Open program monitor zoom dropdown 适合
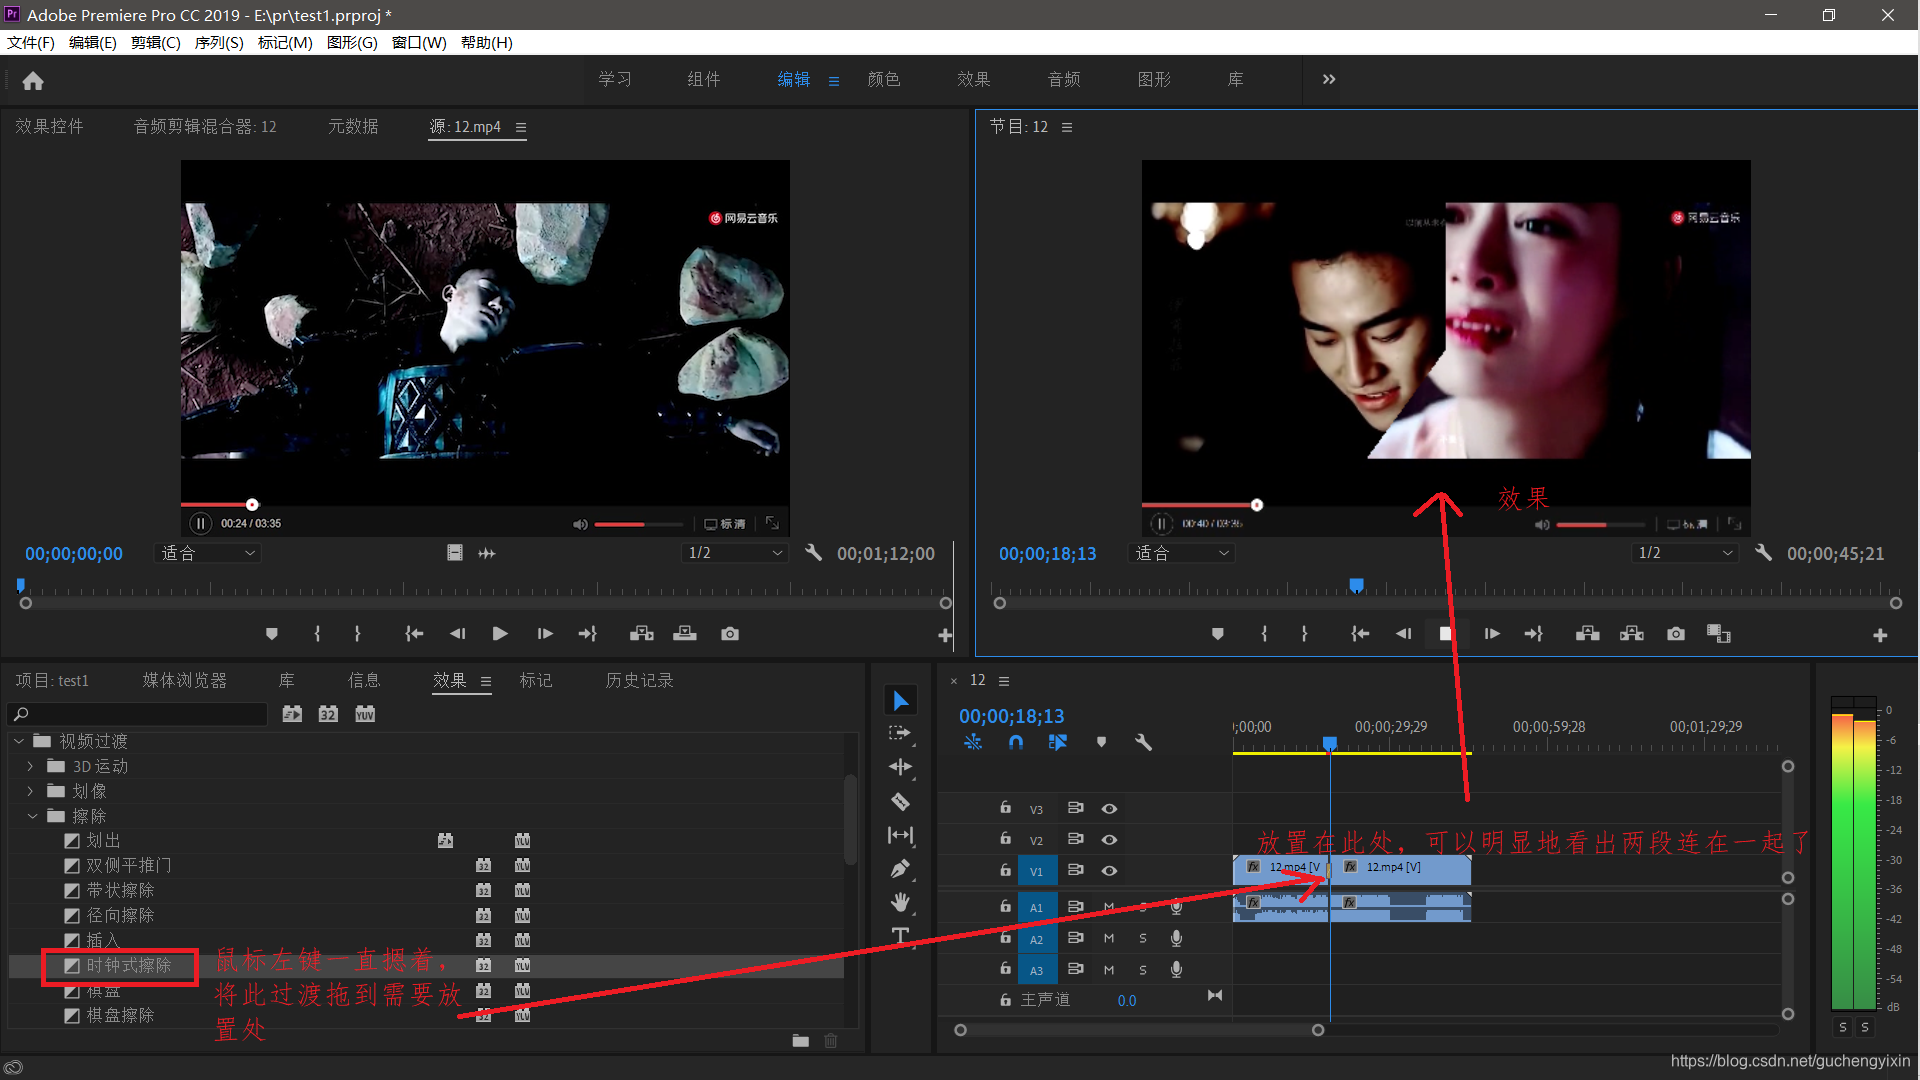 point(1181,553)
